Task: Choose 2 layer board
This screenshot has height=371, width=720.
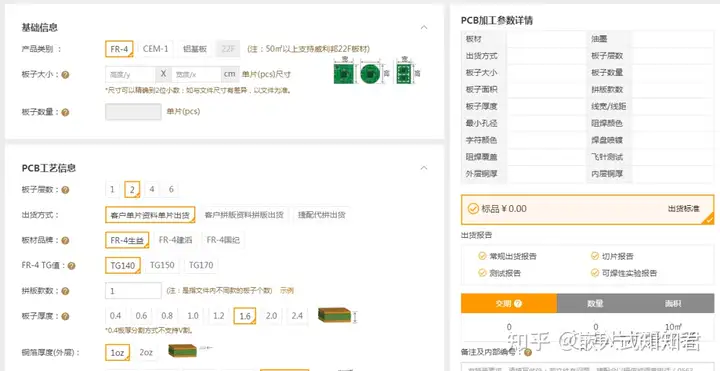Action: [x=132, y=190]
